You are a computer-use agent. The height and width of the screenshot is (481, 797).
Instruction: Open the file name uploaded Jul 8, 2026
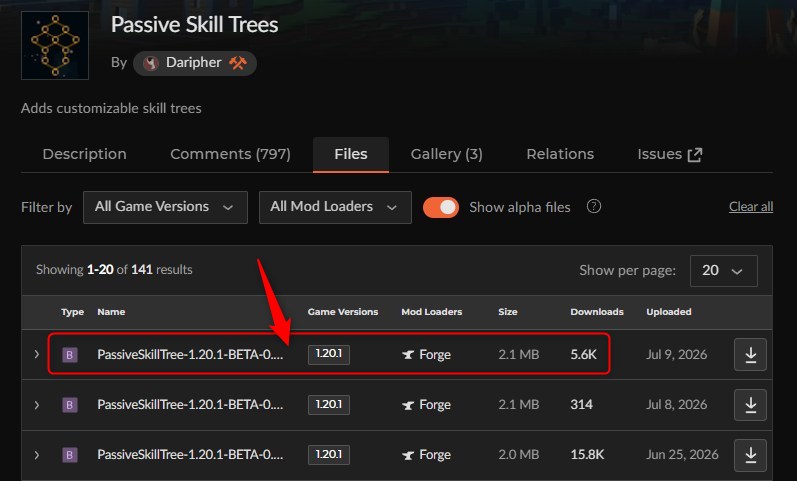(x=190, y=405)
